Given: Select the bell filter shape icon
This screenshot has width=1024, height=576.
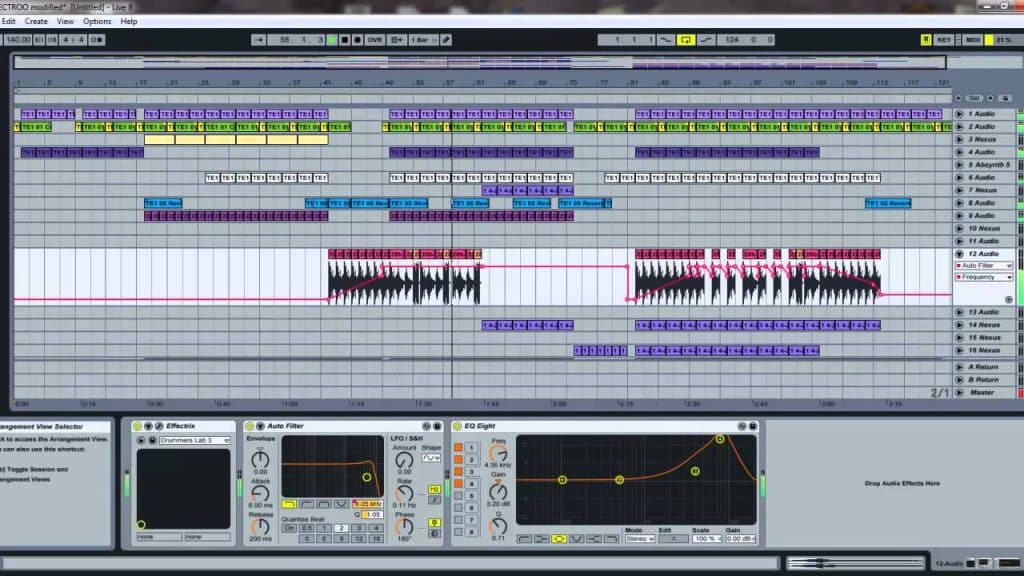Looking at the screenshot, I should pos(558,539).
